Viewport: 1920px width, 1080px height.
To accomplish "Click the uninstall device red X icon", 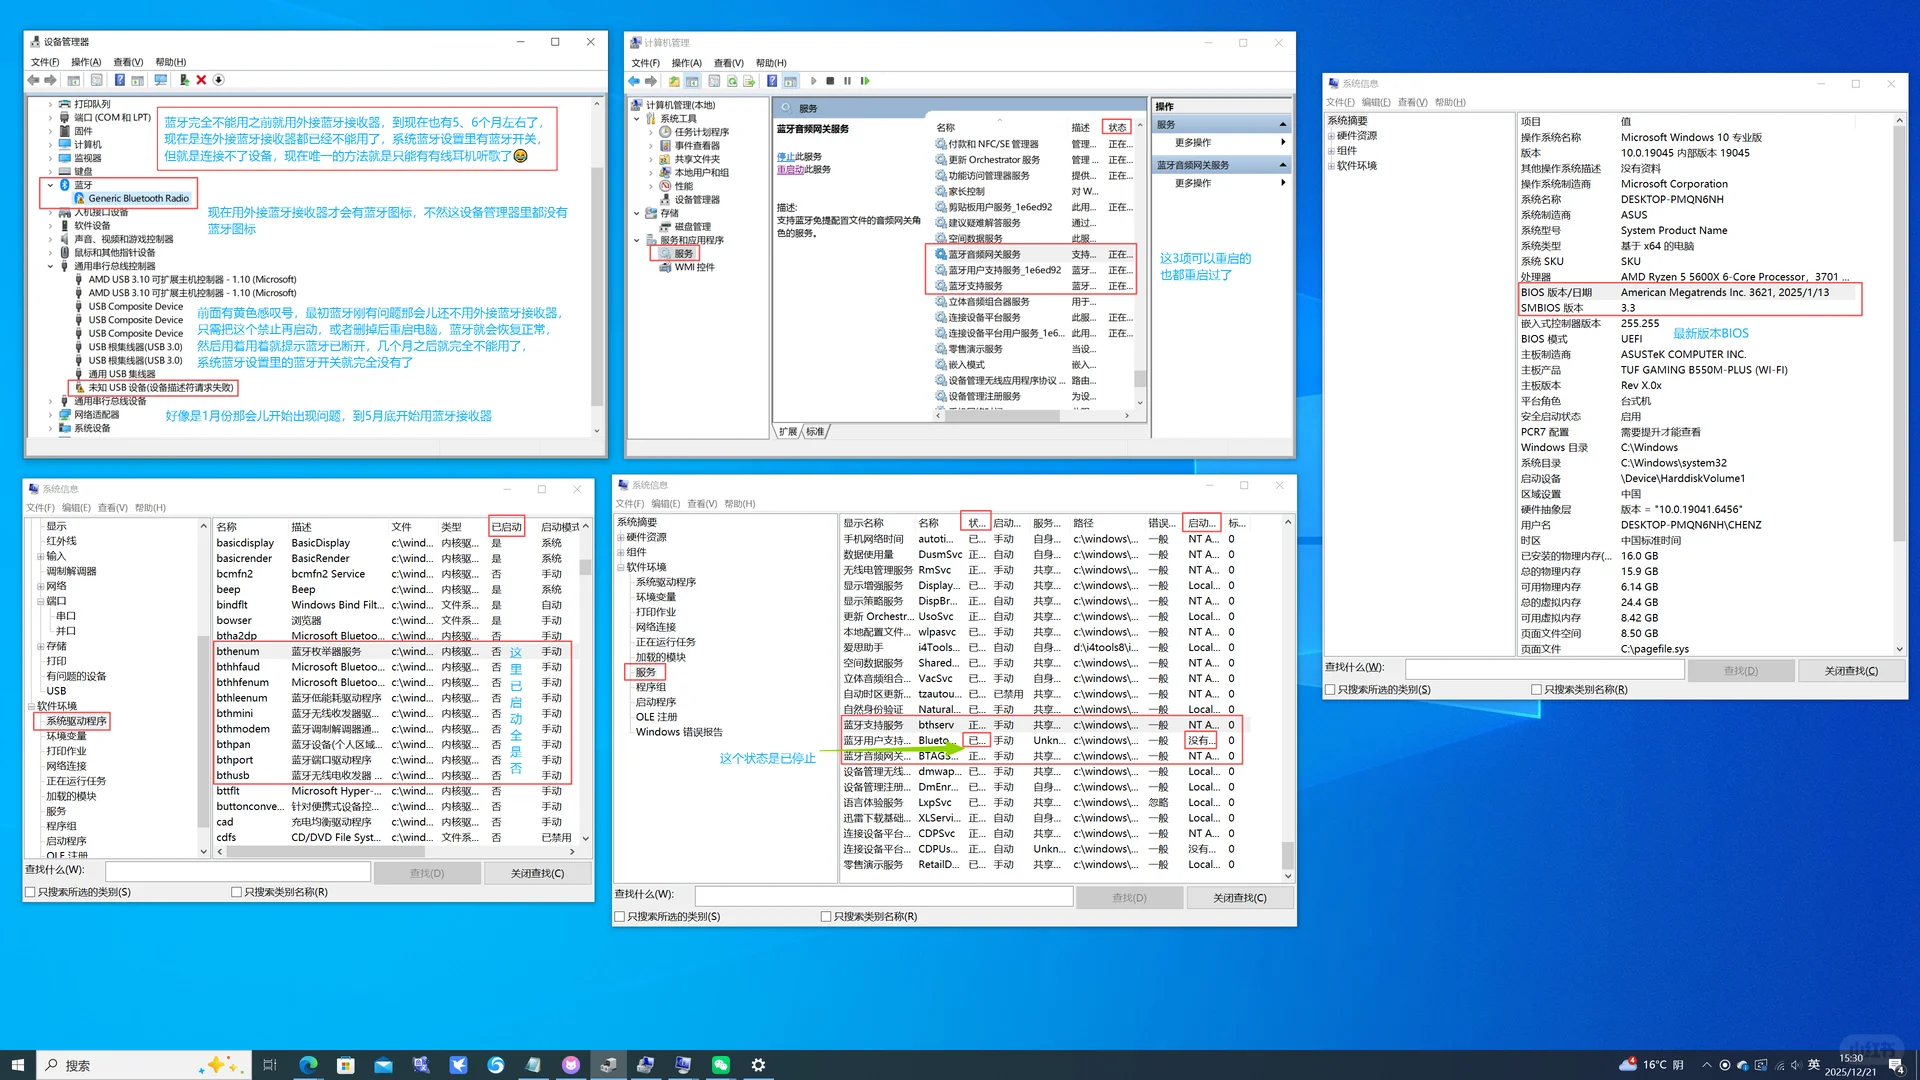I will [x=200, y=81].
